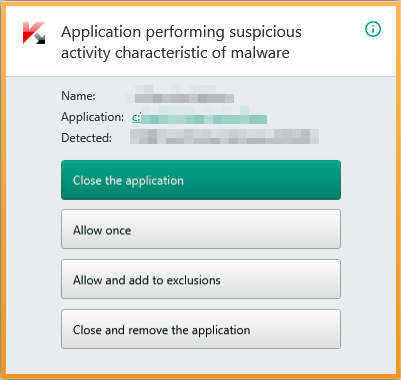This screenshot has height=380, width=401.
Task: Select the Allow once option
Action: coord(201,229)
